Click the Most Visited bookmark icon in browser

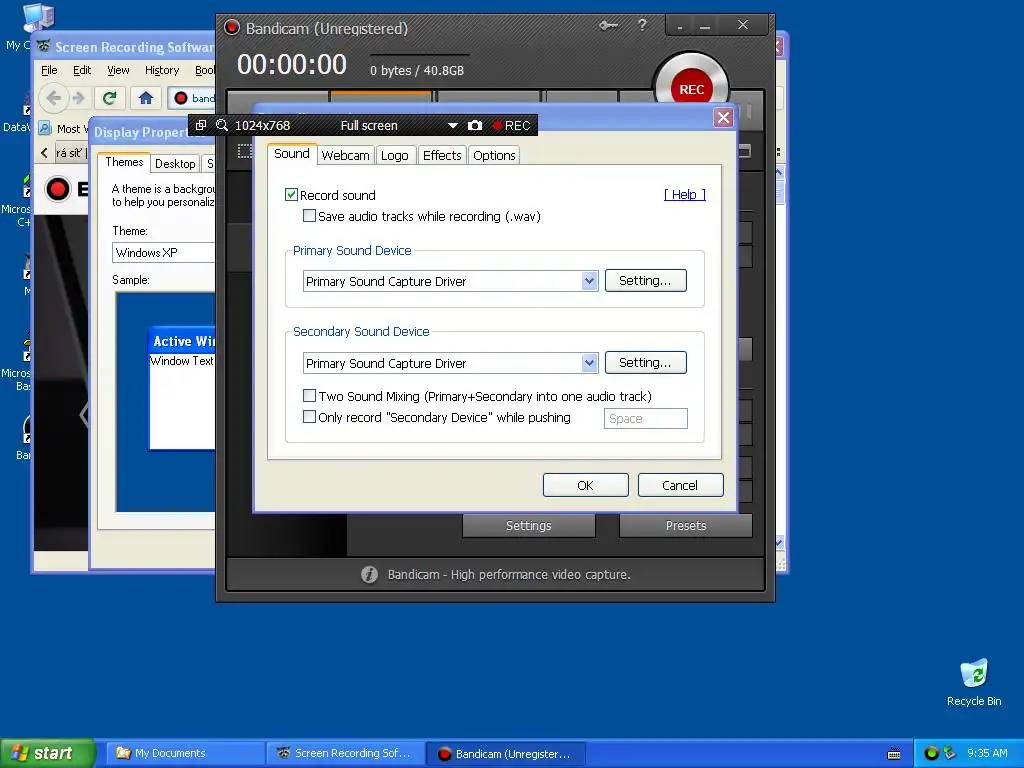[x=45, y=129]
